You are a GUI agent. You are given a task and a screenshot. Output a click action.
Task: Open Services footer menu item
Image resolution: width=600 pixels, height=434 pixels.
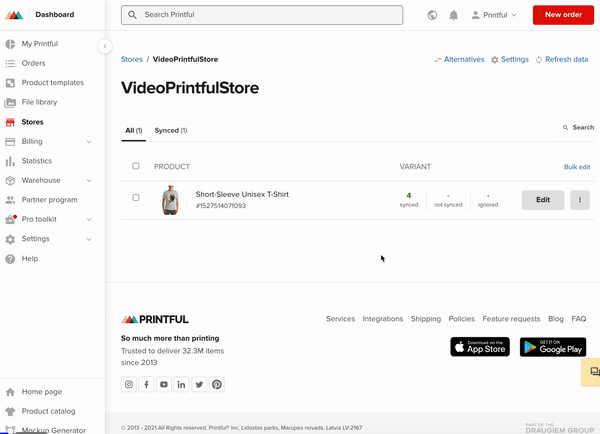pos(340,319)
